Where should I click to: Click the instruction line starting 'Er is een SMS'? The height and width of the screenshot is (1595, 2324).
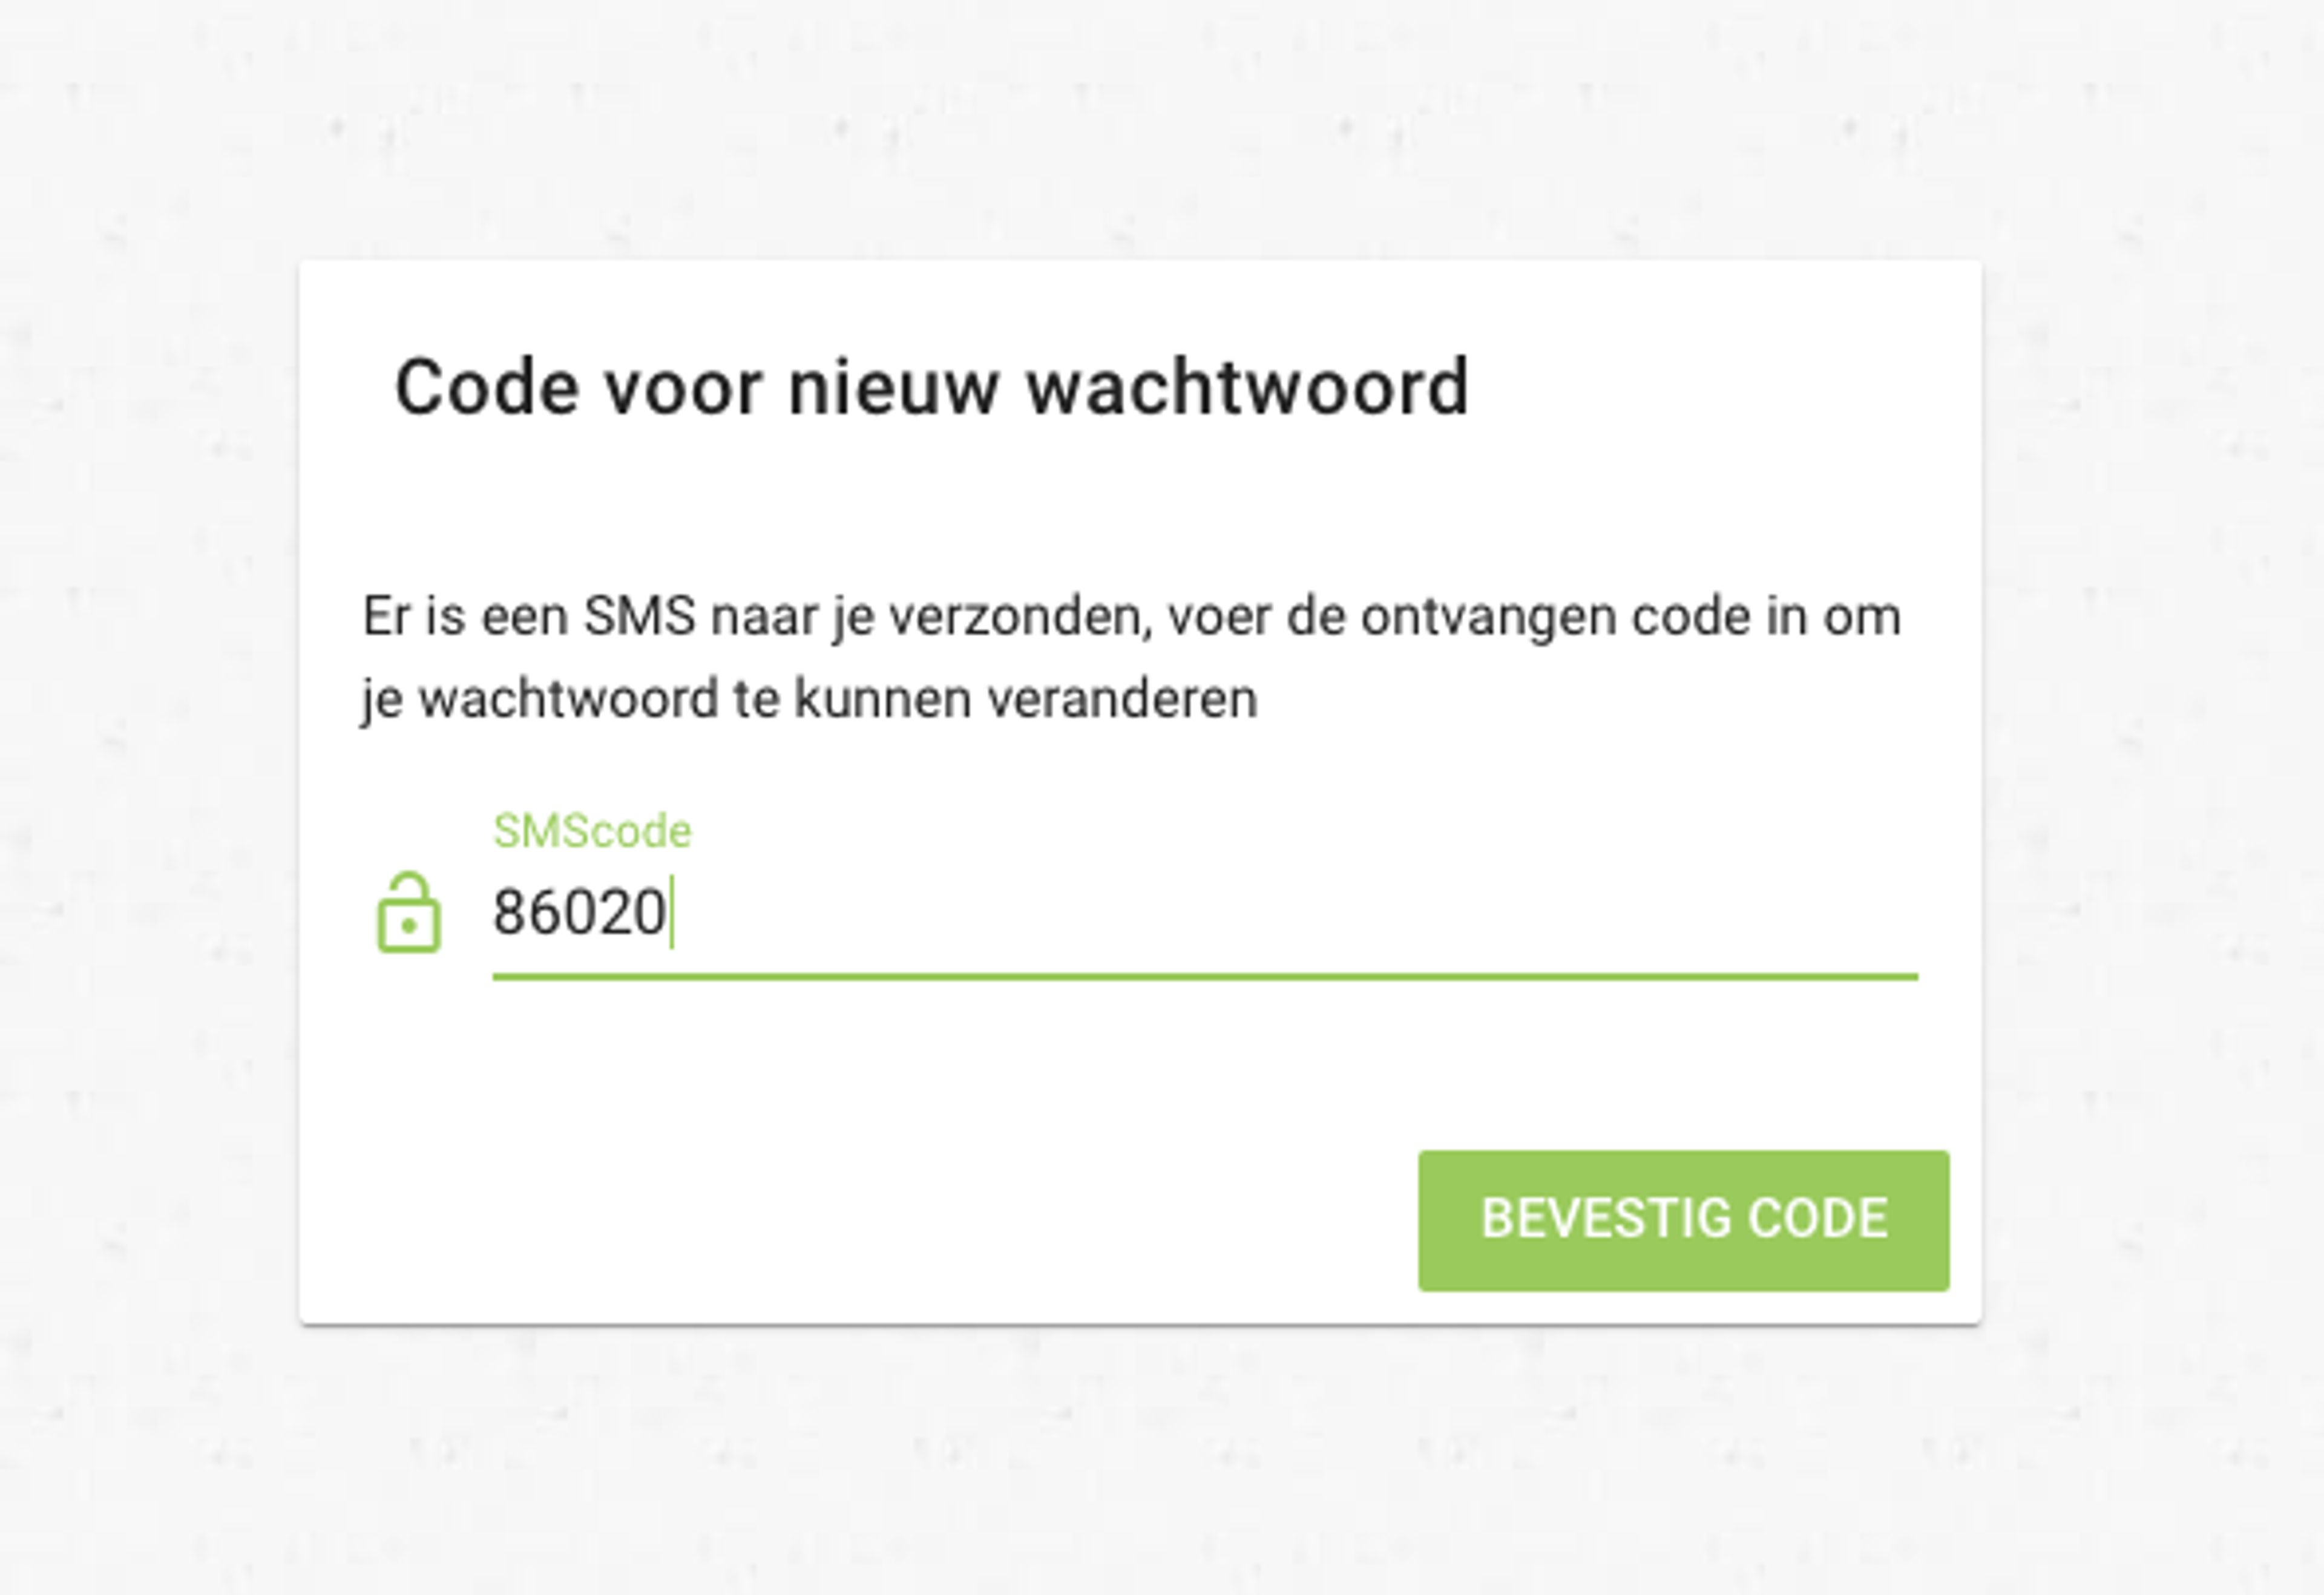coord(1131,617)
